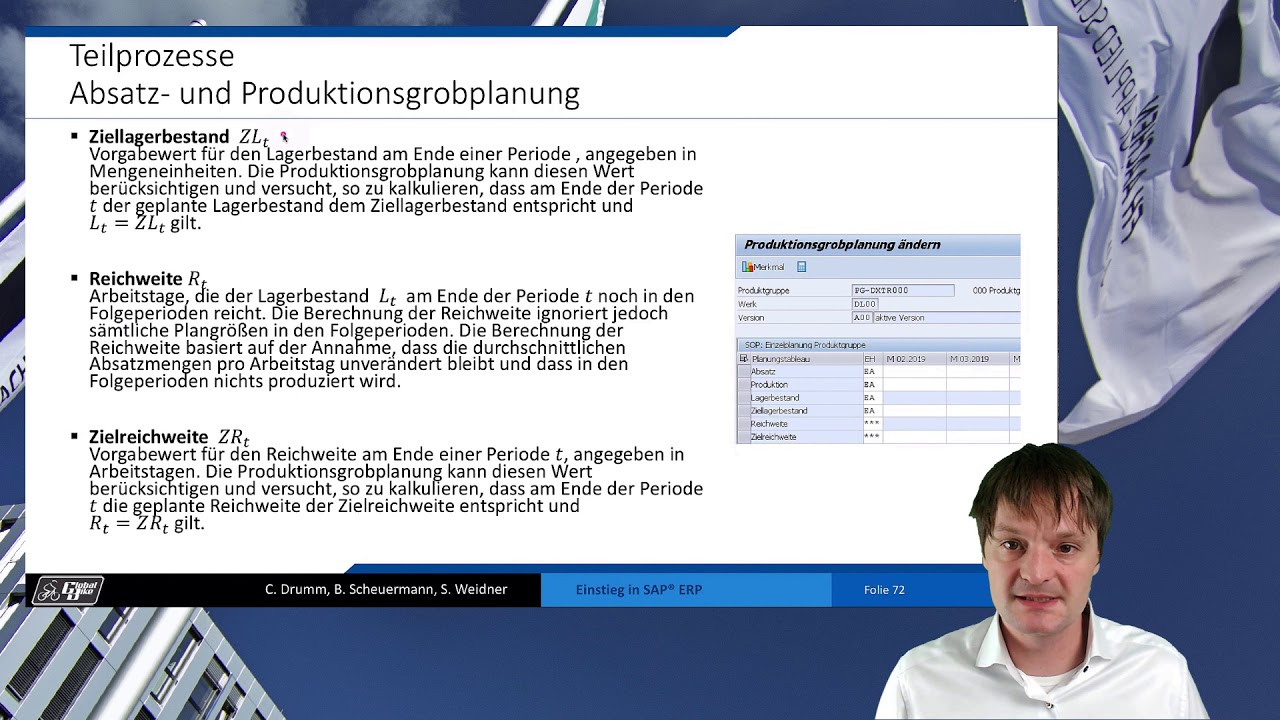The width and height of the screenshot is (1280, 720).
Task: Select the Produktion row selector button
Action: 743,385
